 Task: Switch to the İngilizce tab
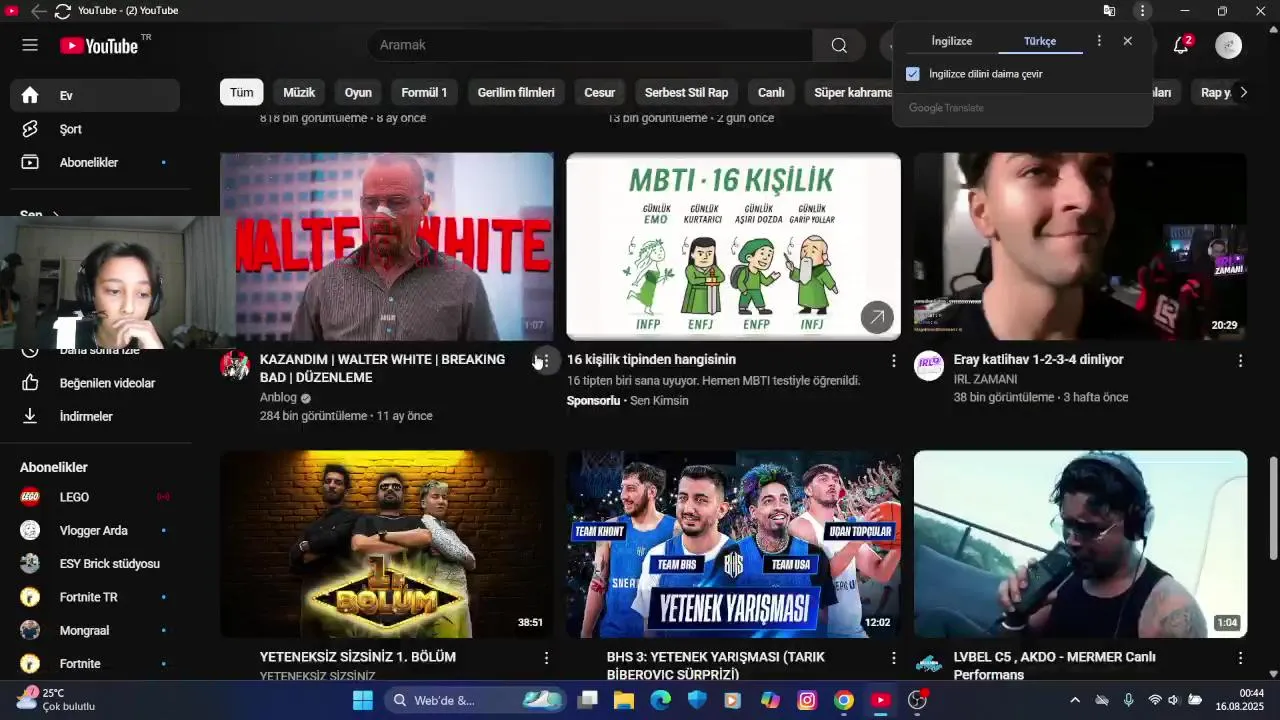coord(951,41)
